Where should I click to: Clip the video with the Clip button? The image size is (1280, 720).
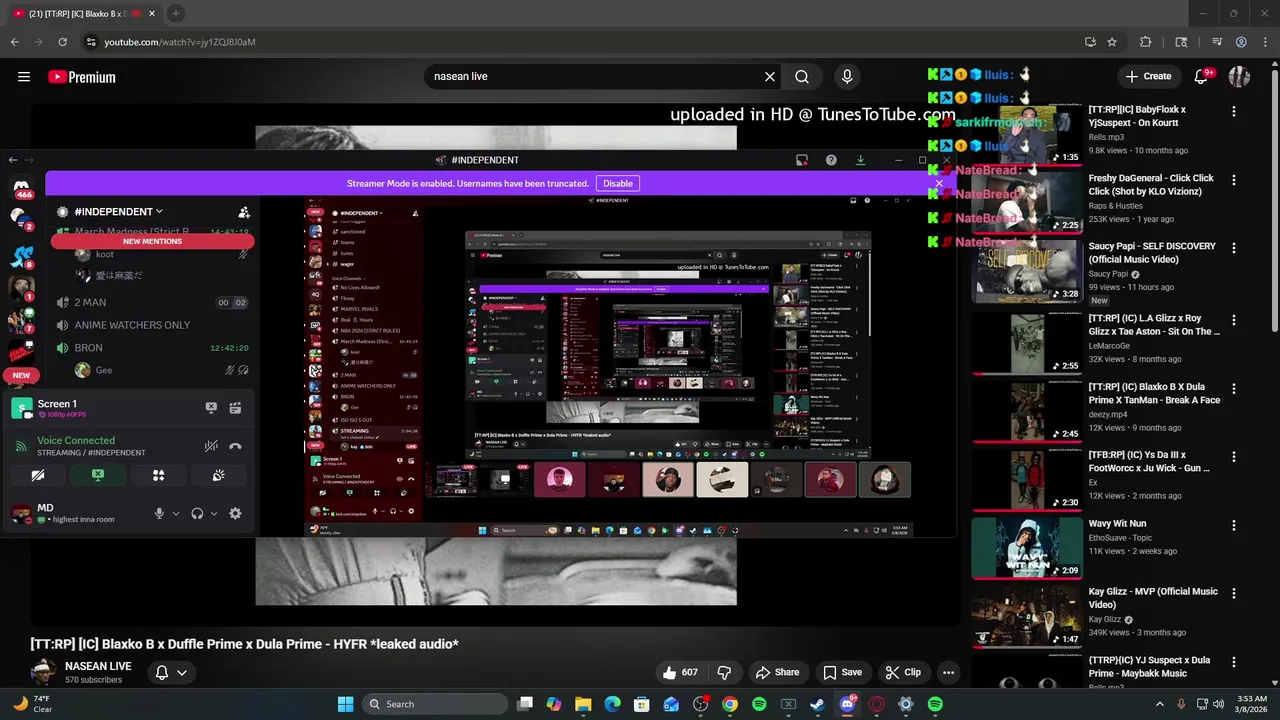[903, 672]
